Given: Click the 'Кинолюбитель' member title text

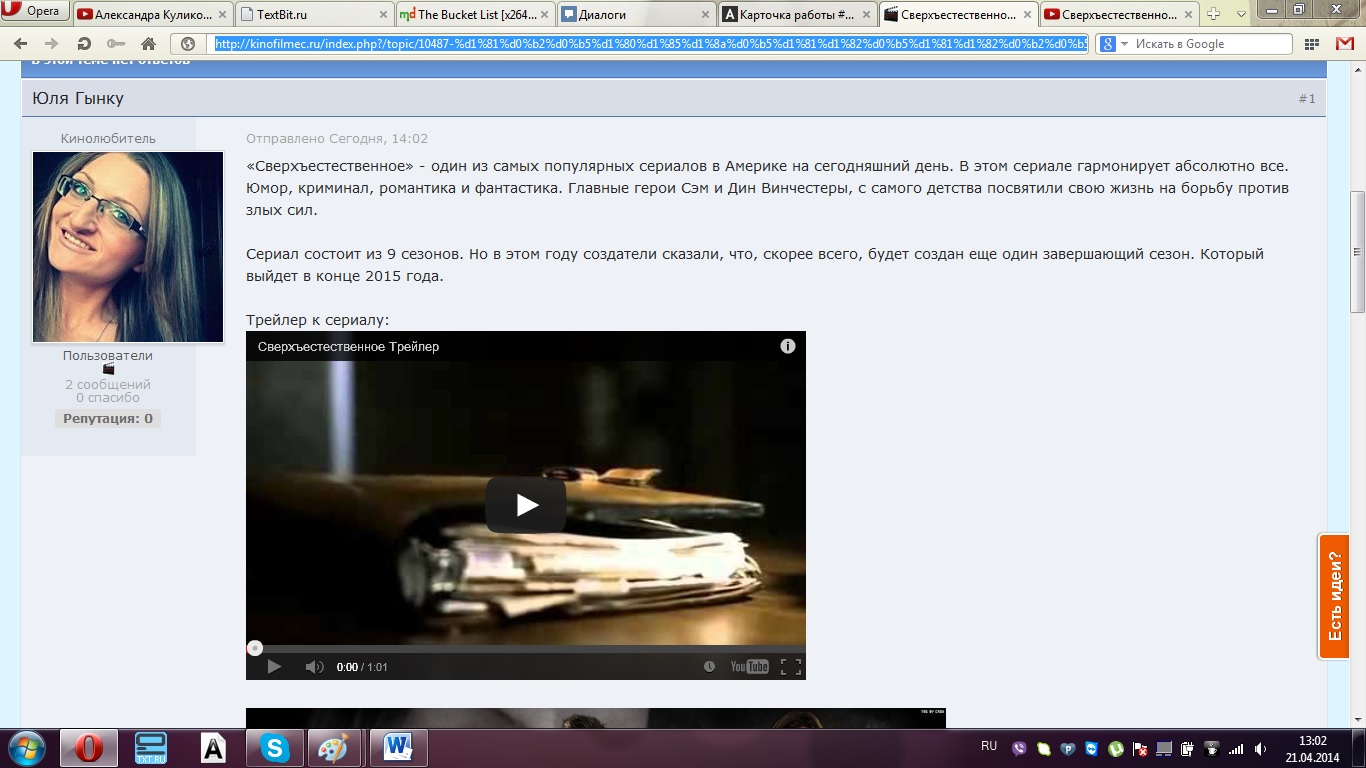Looking at the screenshot, I should pos(108,138).
